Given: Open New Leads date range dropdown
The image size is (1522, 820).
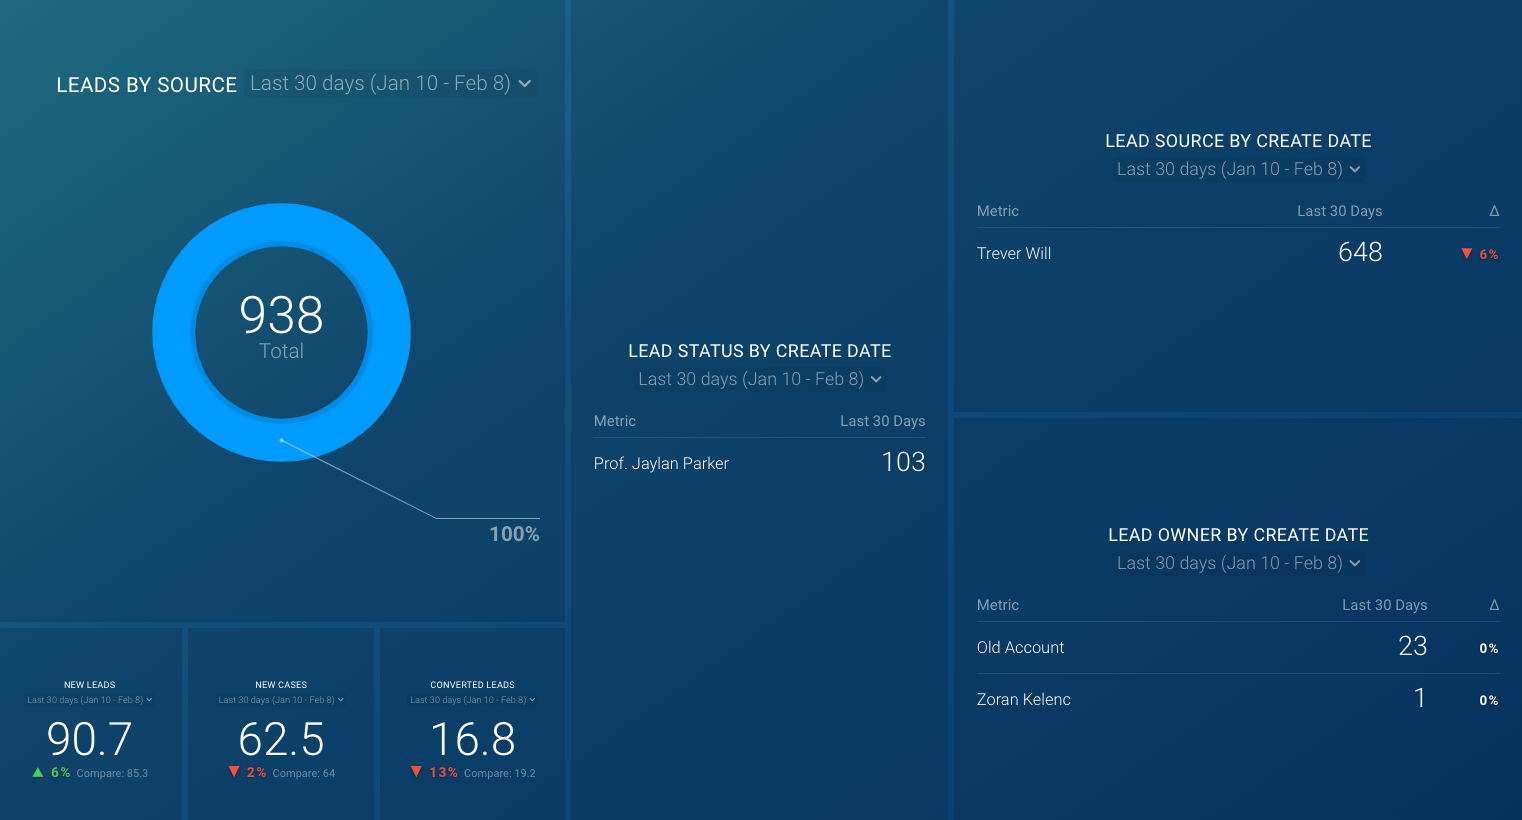Looking at the screenshot, I should coord(90,700).
